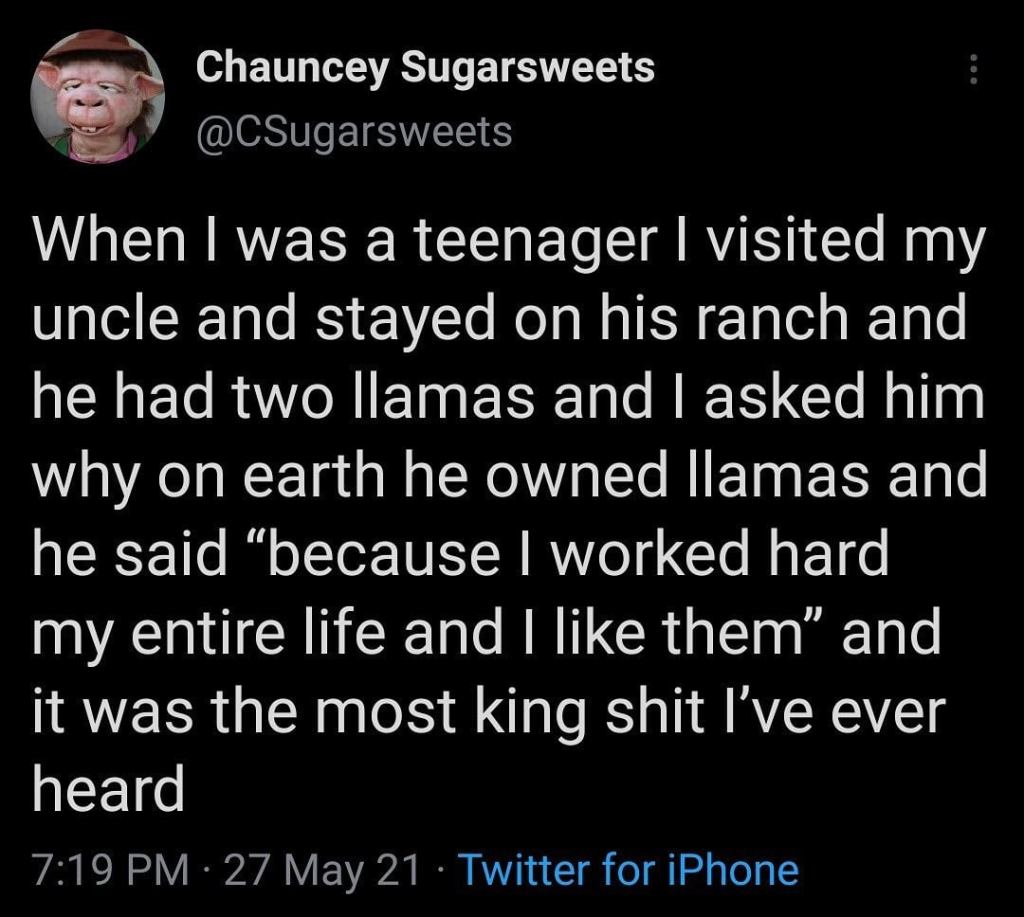Click the 7:19 PM timestamp
1024x917 pixels.
110,870
